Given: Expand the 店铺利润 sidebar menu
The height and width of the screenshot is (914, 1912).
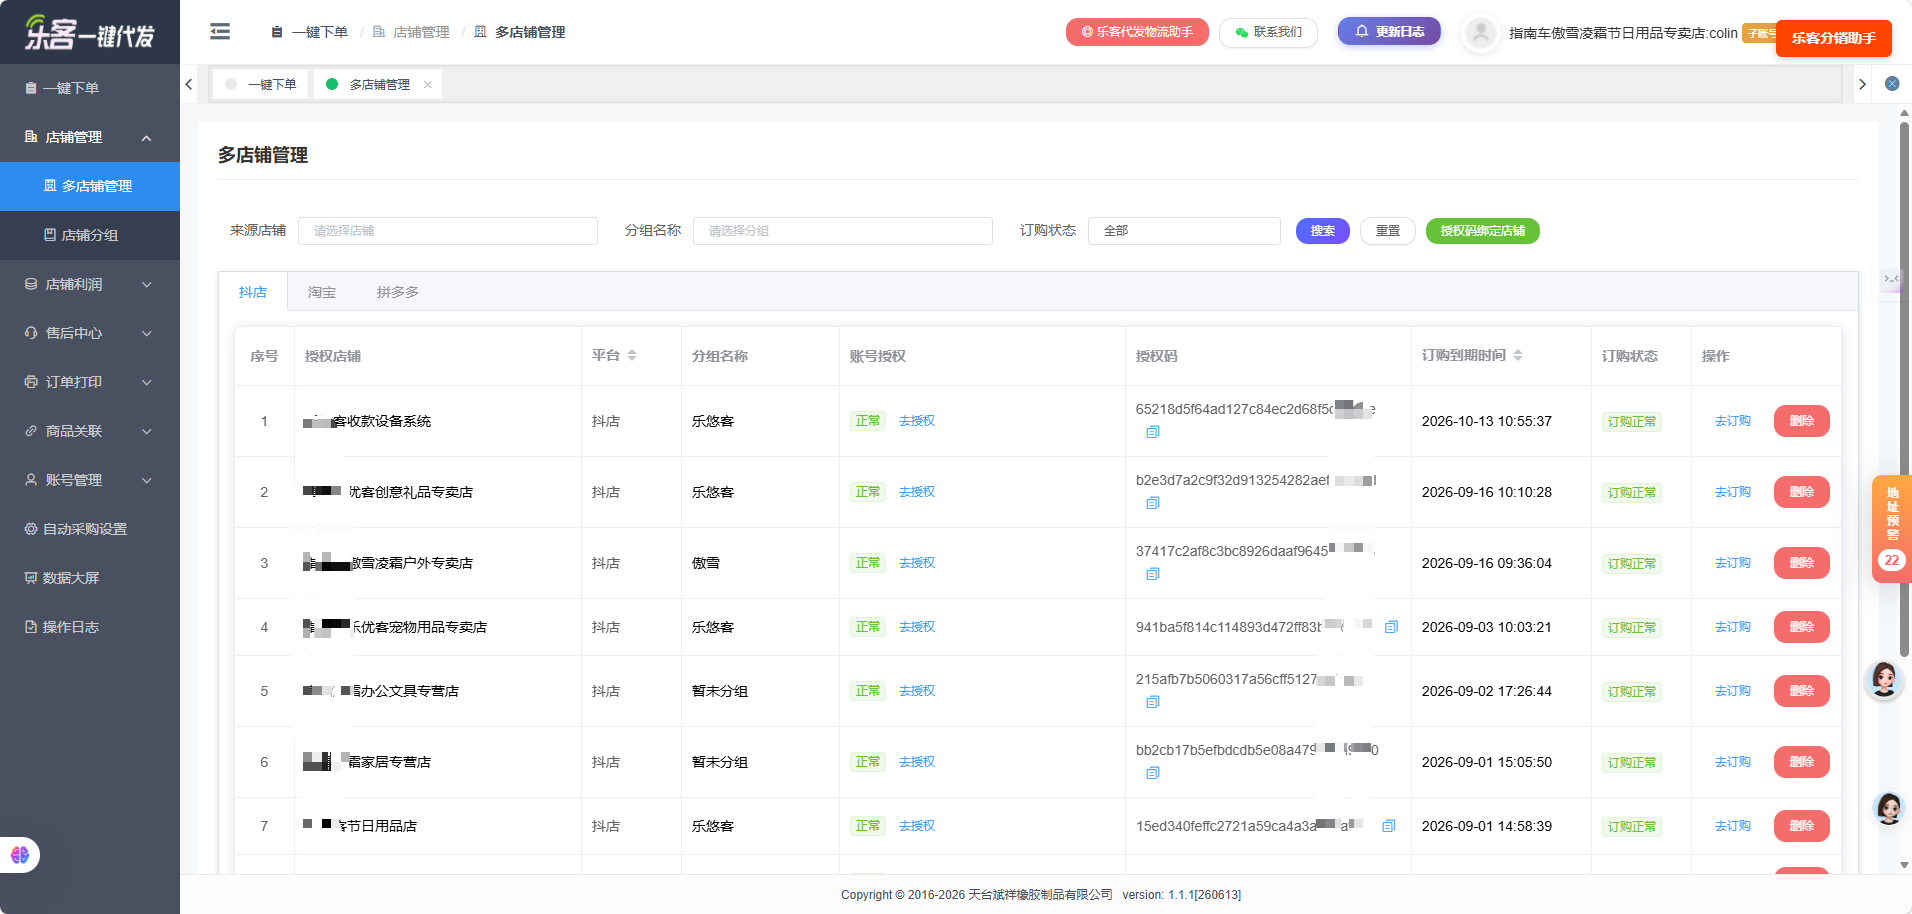Looking at the screenshot, I should coord(90,284).
